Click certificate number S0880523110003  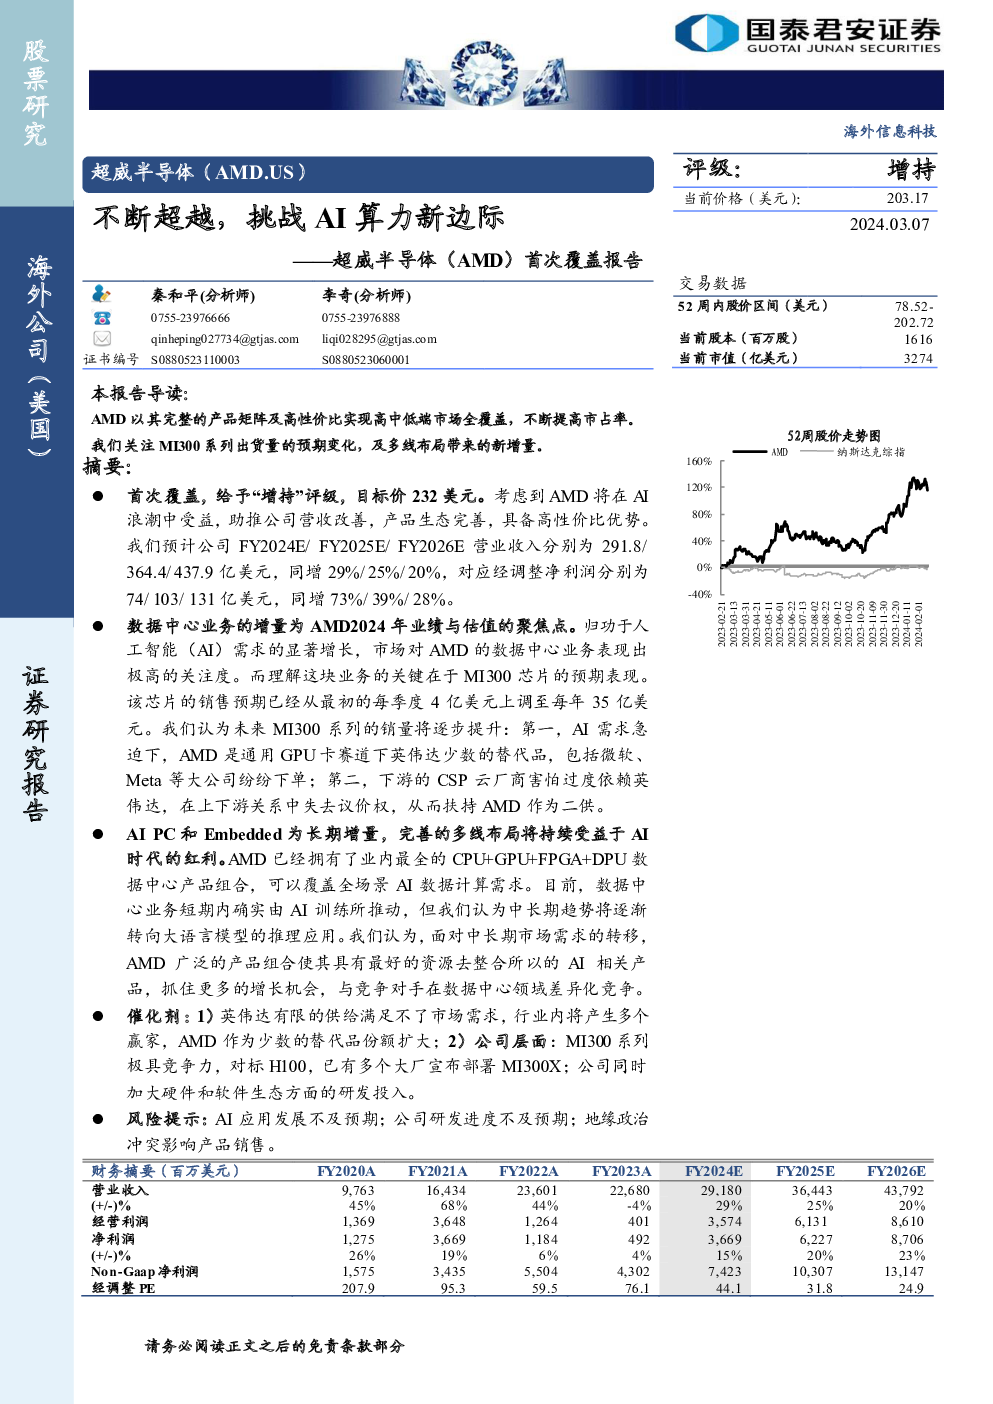point(195,360)
